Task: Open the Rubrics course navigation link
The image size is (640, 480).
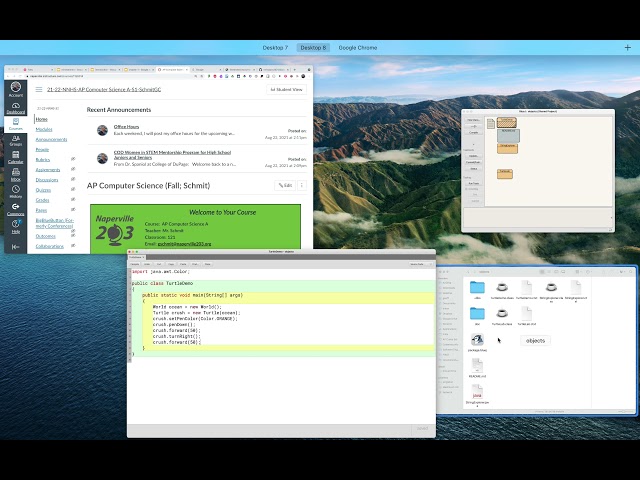Action: [x=43, y=160]
